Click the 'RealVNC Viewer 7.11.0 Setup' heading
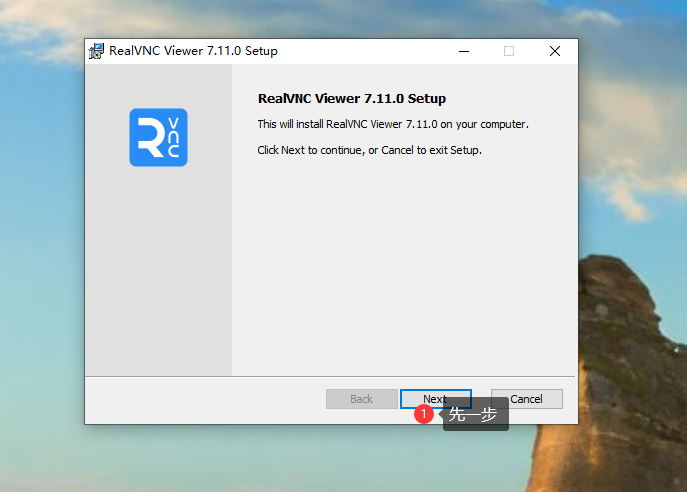Screen dimensions: 687x492 click(x=352, y=99)
